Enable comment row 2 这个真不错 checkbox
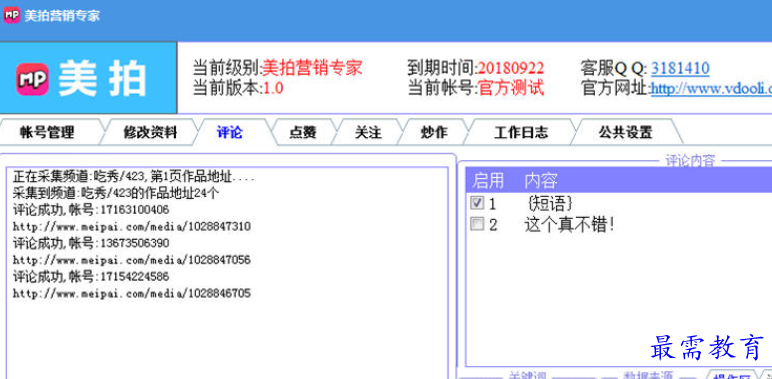Viewport: 772px width, 379px height. point(477,225)
